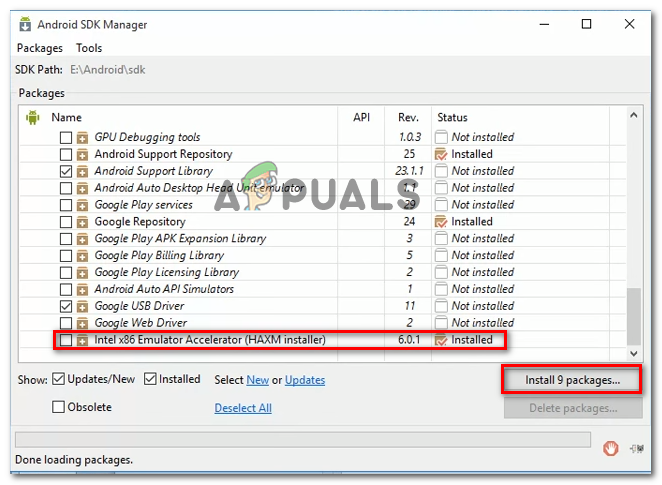Click the package icon beside Android Support Library
662x485 pixels.
[82, 171]
